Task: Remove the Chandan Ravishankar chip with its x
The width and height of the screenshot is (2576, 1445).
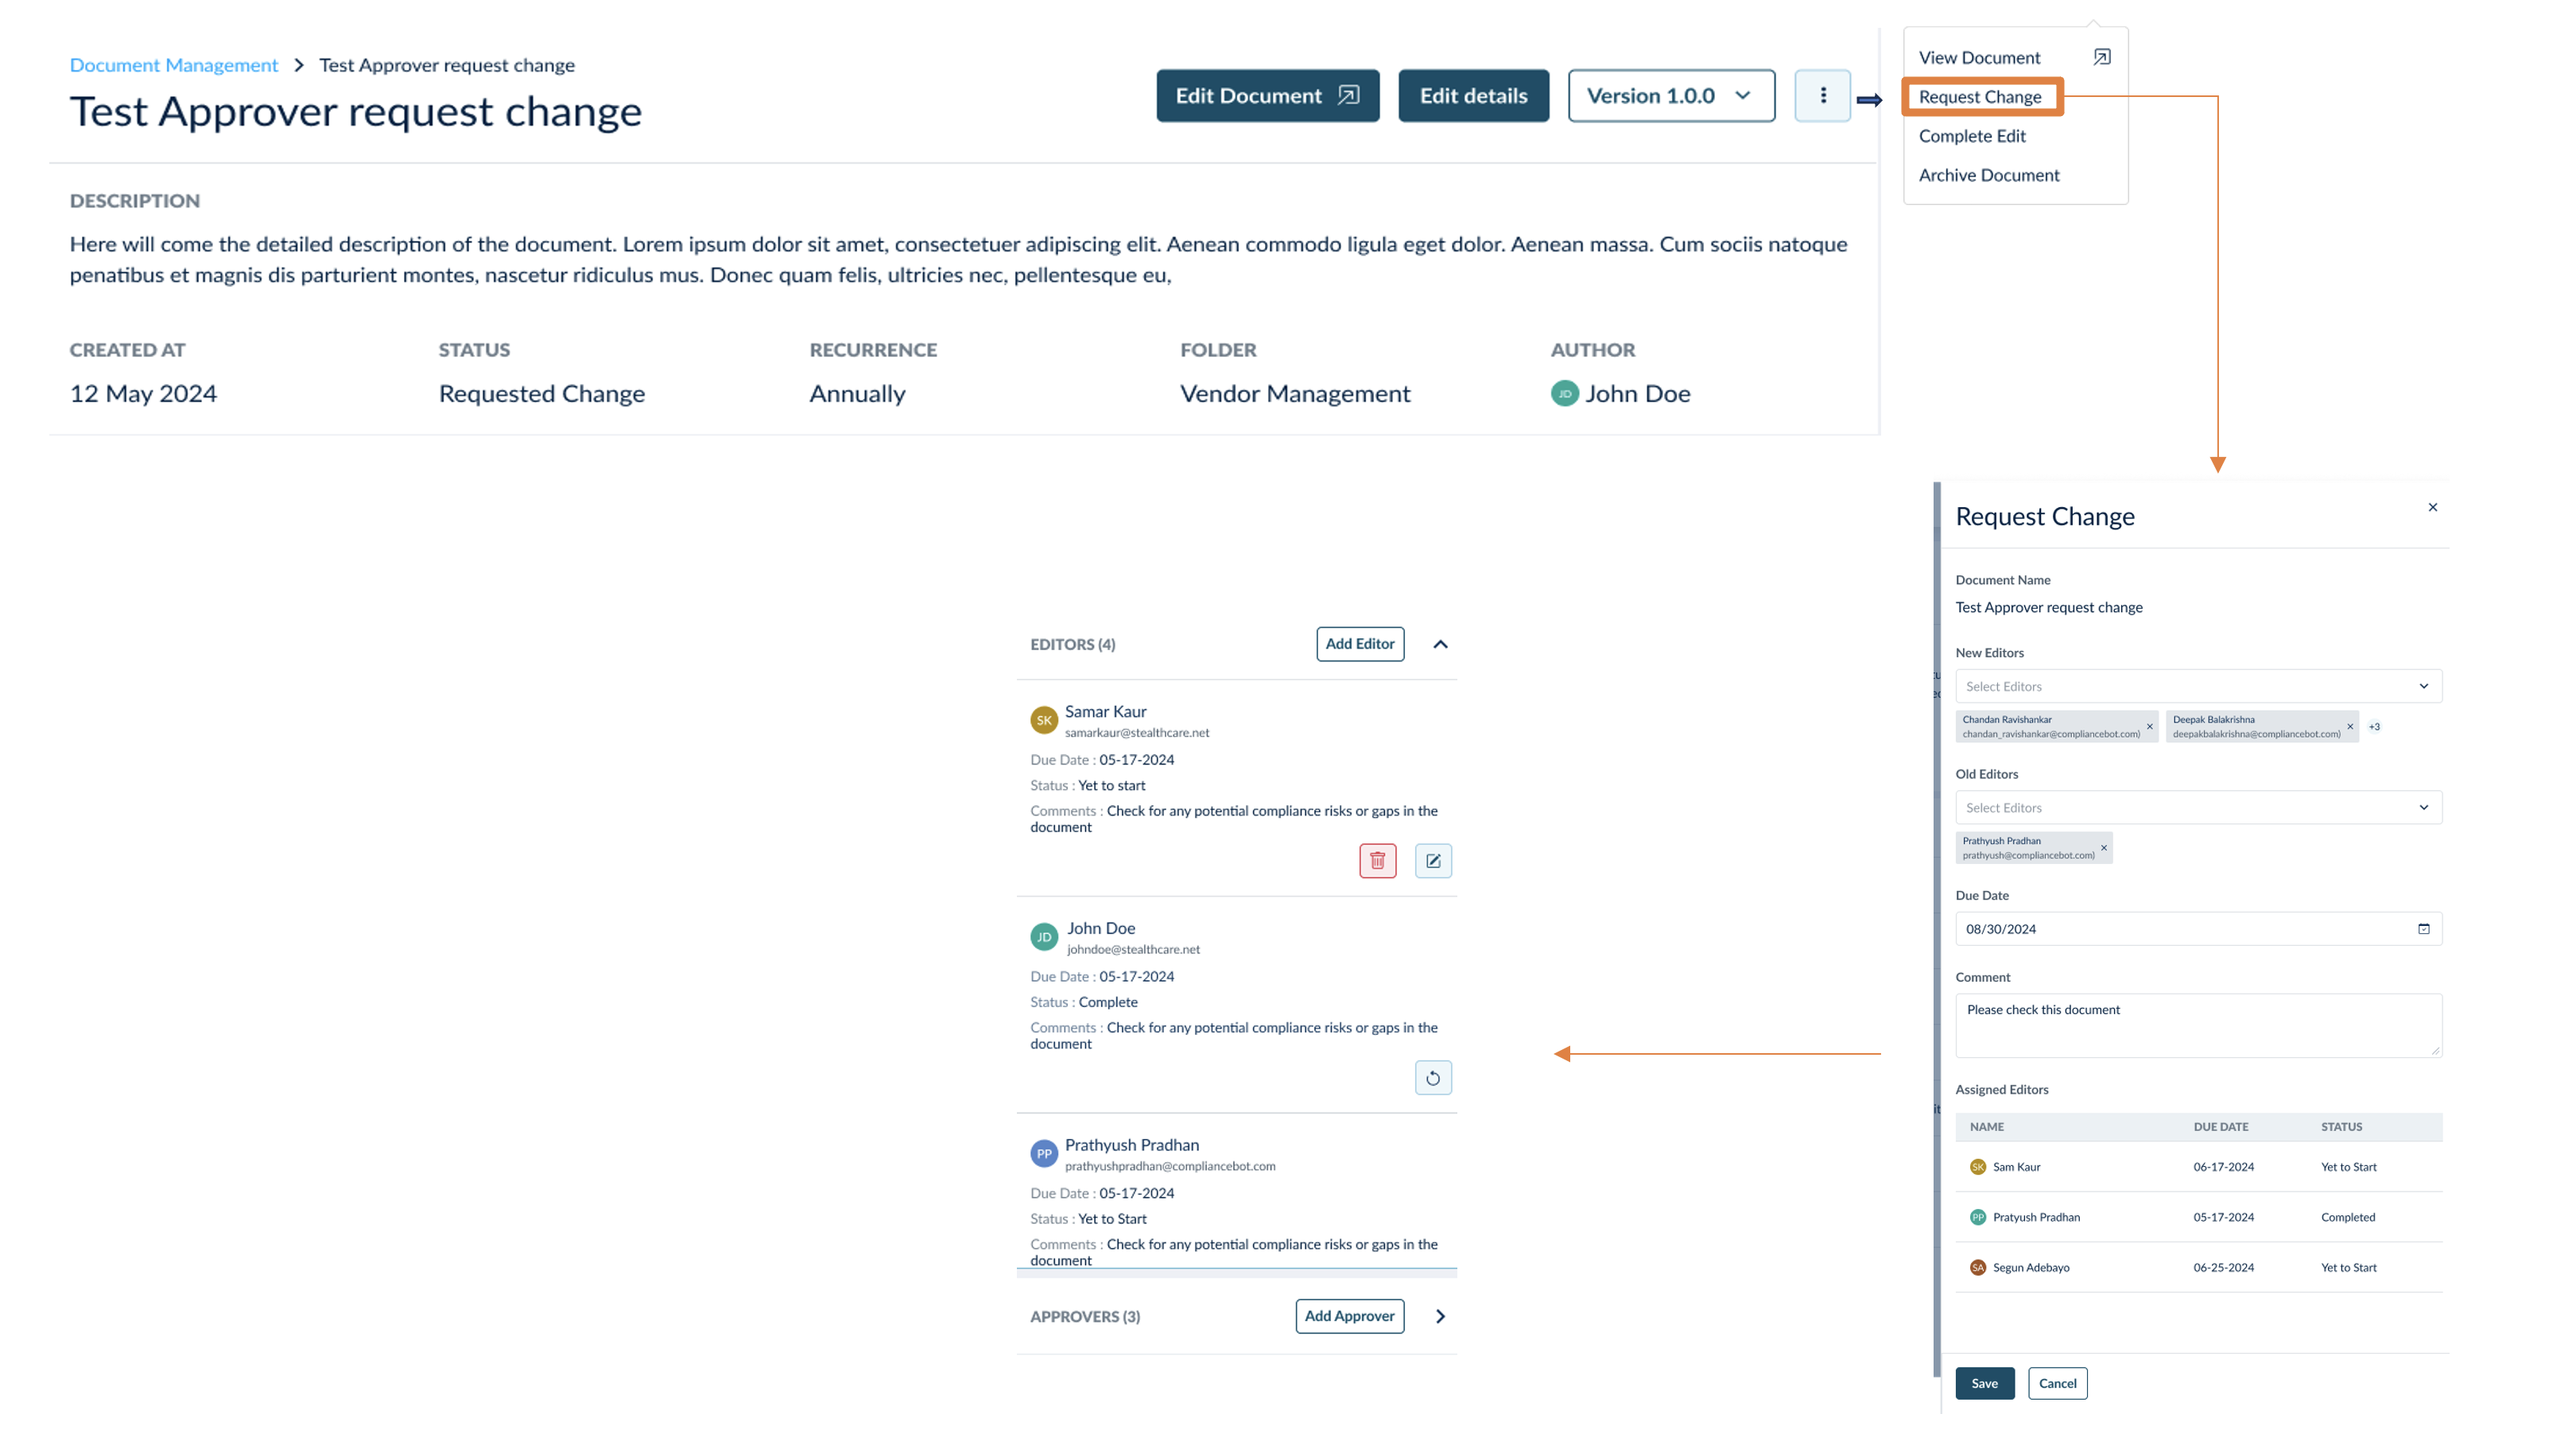Action: tap(2149, 727)
